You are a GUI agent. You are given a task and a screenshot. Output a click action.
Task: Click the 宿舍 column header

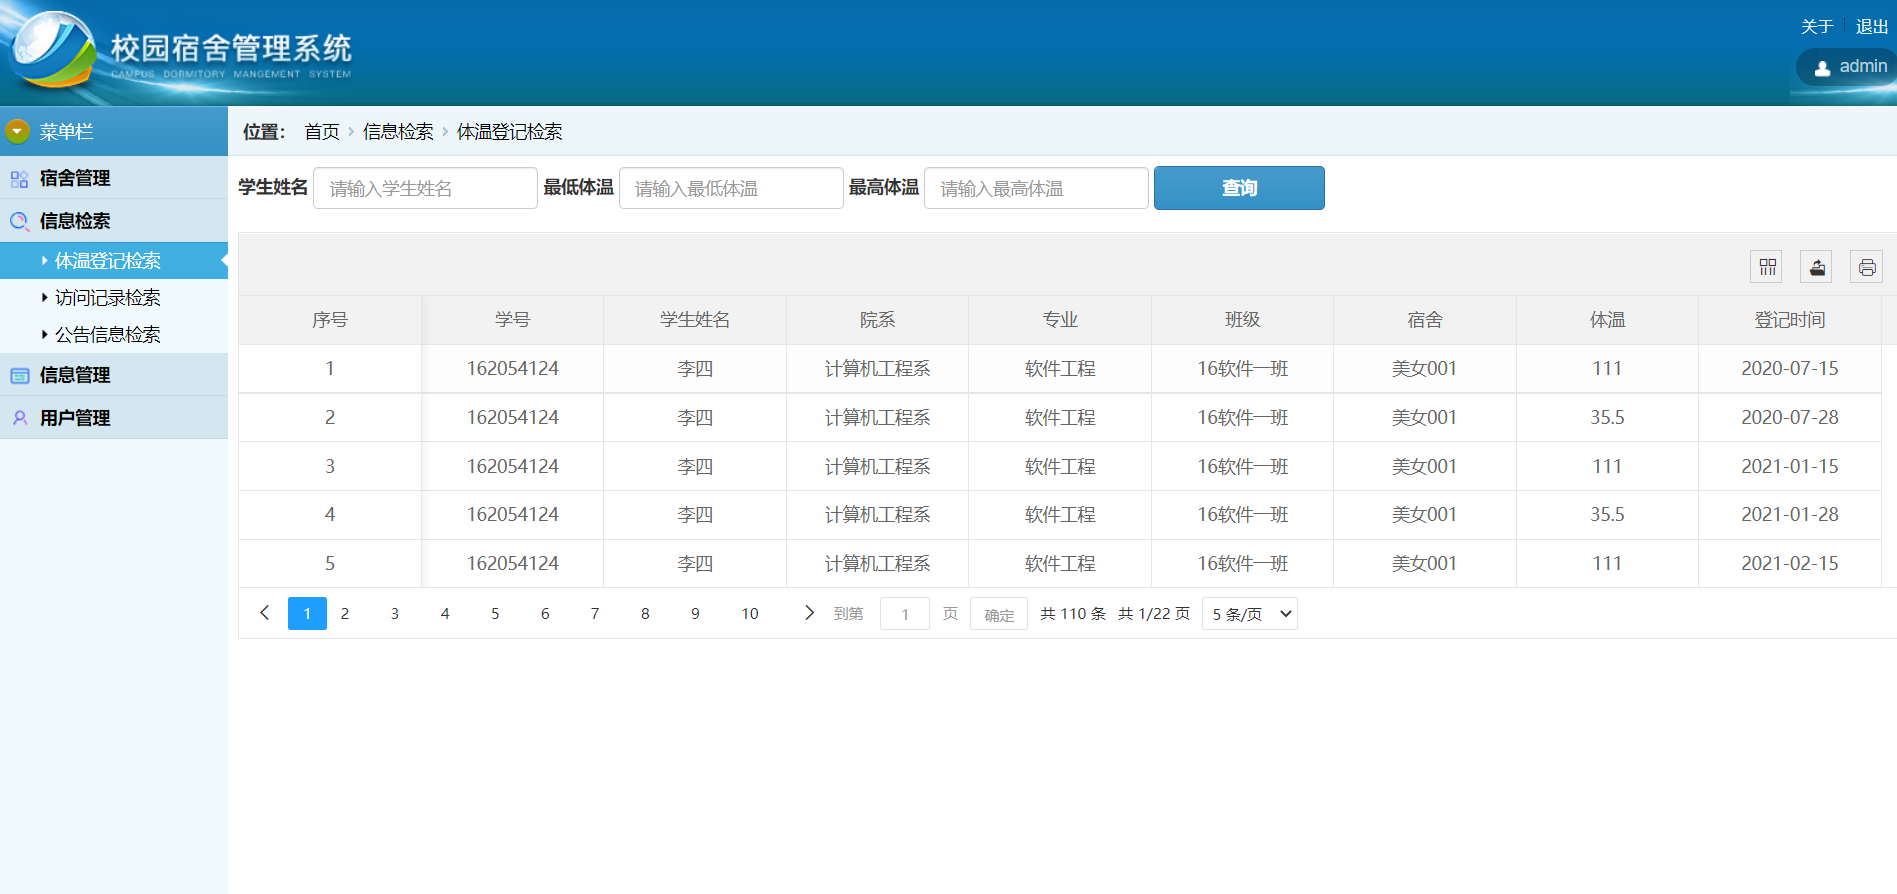click(x=1425, y=320)
